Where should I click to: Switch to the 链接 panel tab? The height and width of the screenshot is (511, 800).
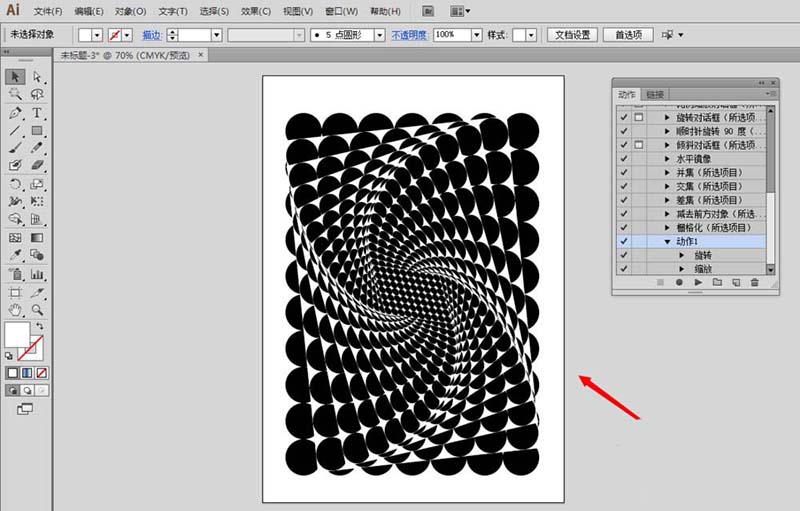point(655,94)
